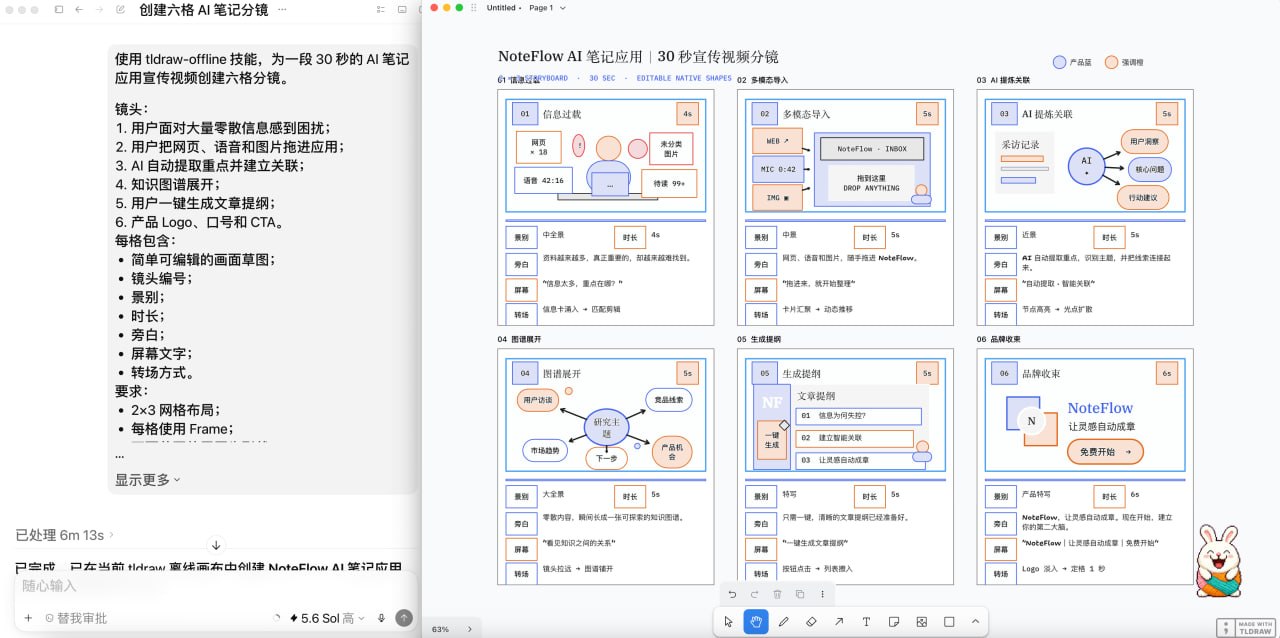This screenshot has height=638, width=1280.
Task: Click the 竞品线索 node in frame 04
Action: pyautogui.click(x=668, y=400)
